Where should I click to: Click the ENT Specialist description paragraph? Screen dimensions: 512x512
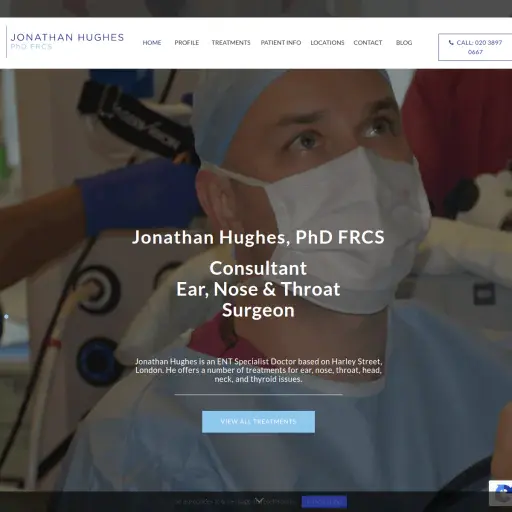258,370
